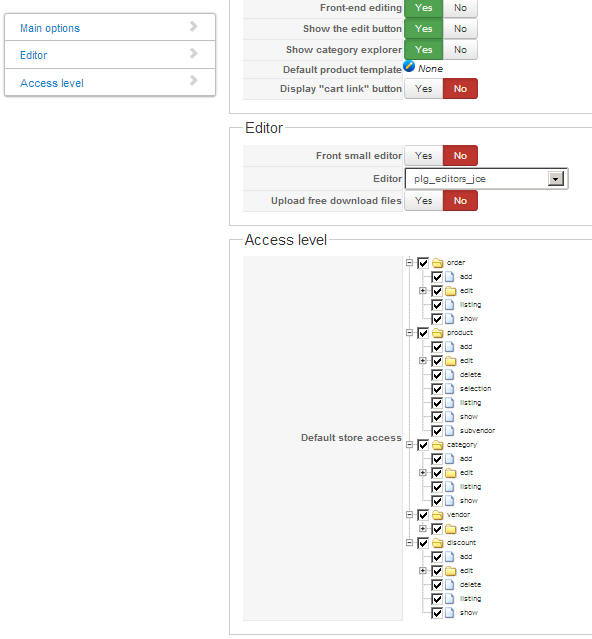The image size is (592, 639).
Task: Select the vendor tree item label
Action: coord(458,515)
